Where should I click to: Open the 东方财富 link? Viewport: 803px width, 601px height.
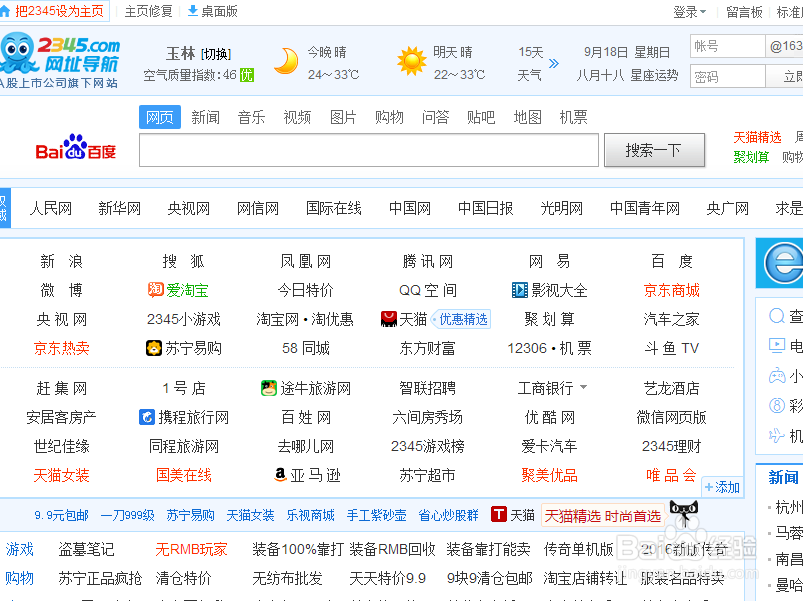click(428, 348)
